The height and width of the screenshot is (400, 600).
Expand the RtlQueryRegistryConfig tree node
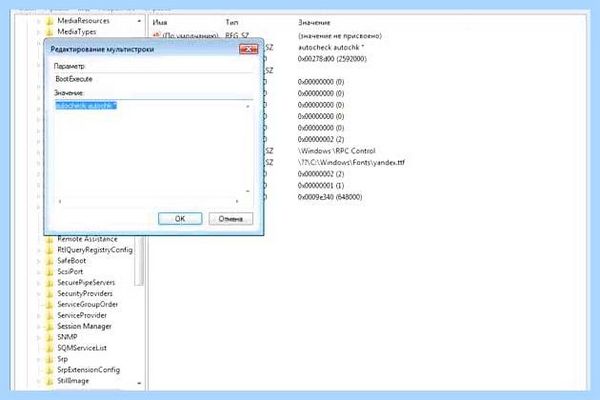(x=39, y=250)
